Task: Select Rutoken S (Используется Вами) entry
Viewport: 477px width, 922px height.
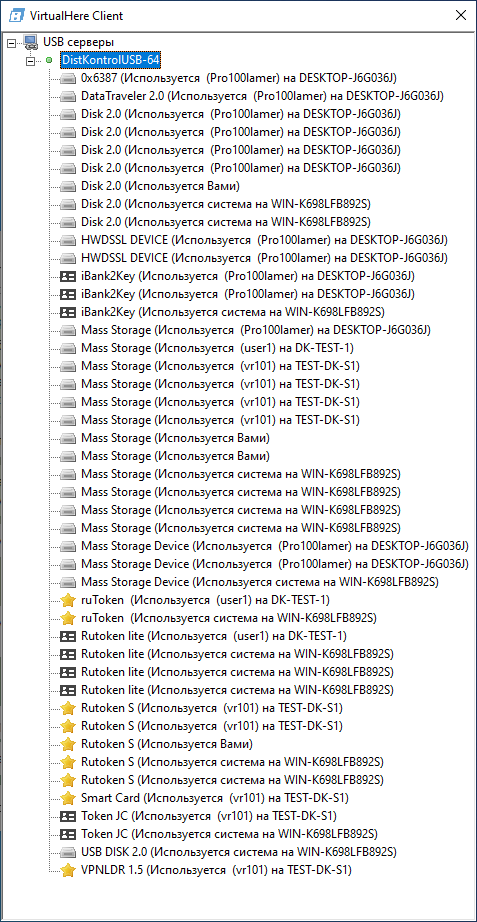Action: point(166,744)
